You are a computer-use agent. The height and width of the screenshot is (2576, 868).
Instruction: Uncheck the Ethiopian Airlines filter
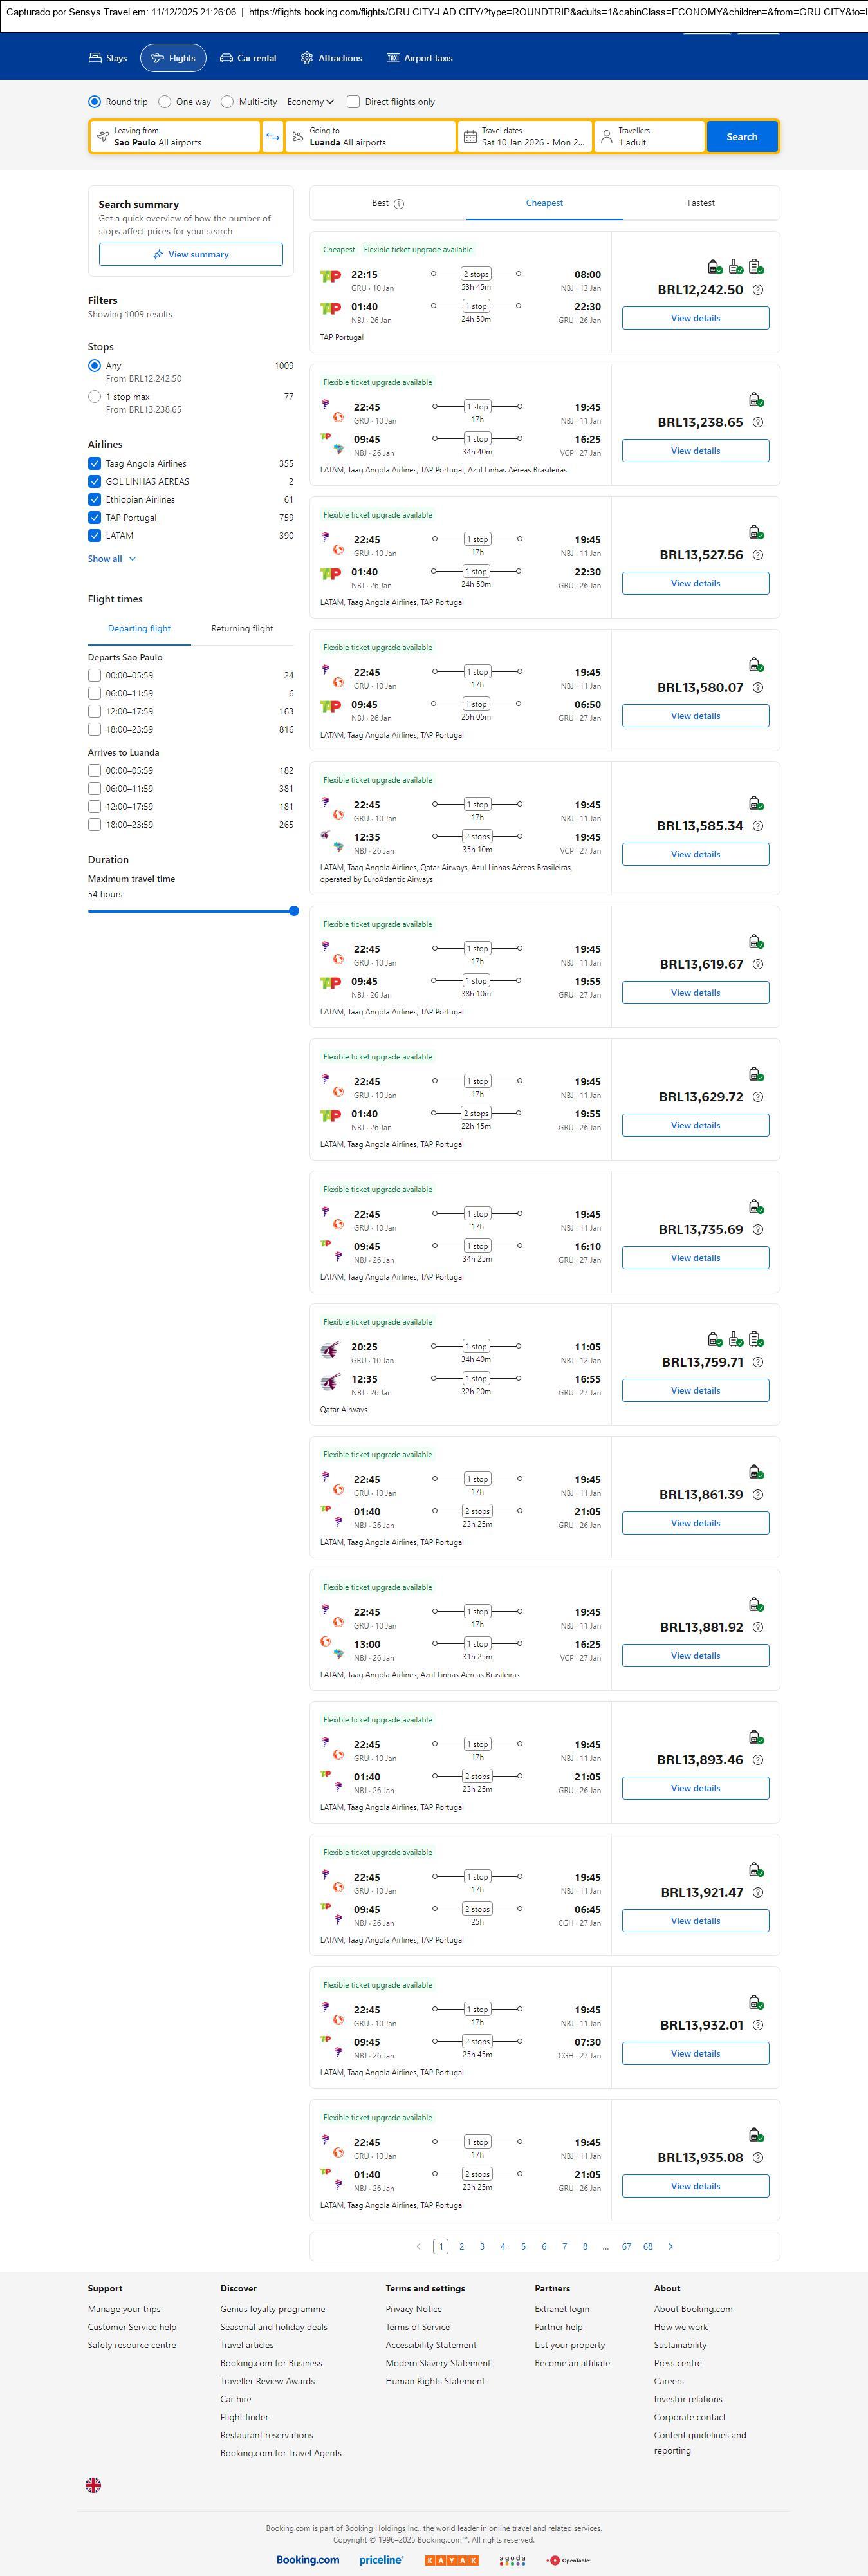(94, 500)
